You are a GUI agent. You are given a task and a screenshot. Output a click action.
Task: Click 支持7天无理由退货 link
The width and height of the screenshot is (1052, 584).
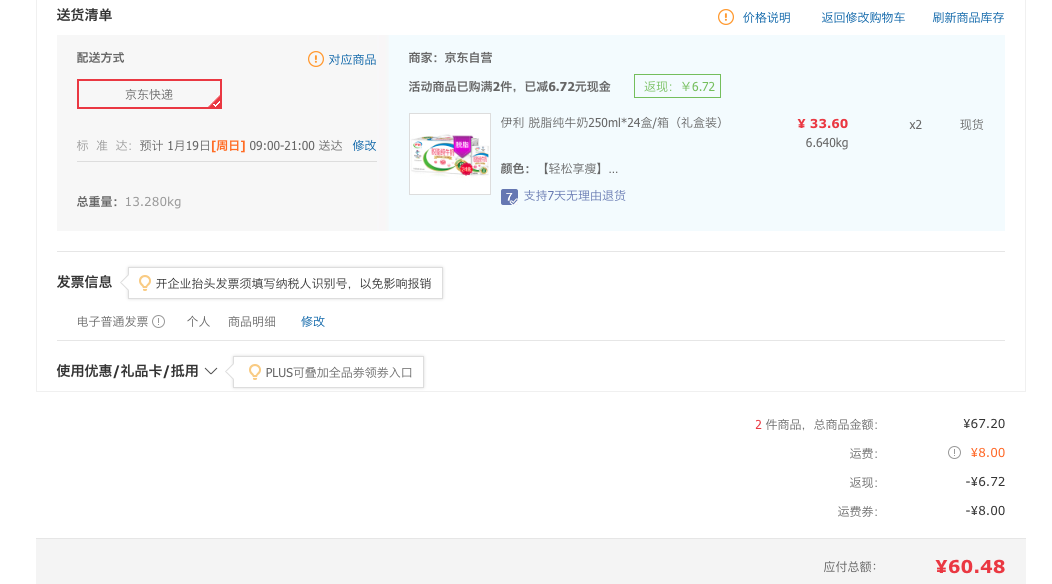[575, 195]
